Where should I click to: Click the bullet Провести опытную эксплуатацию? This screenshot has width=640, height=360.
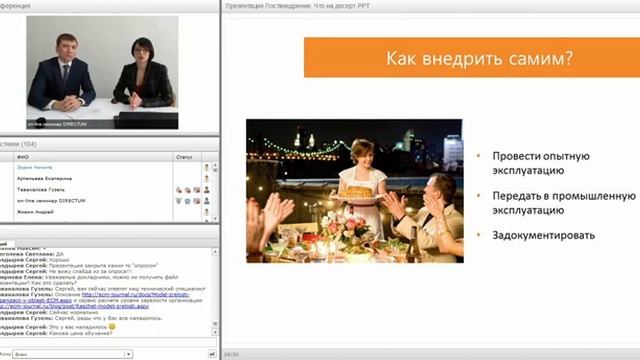click(541, 163)
